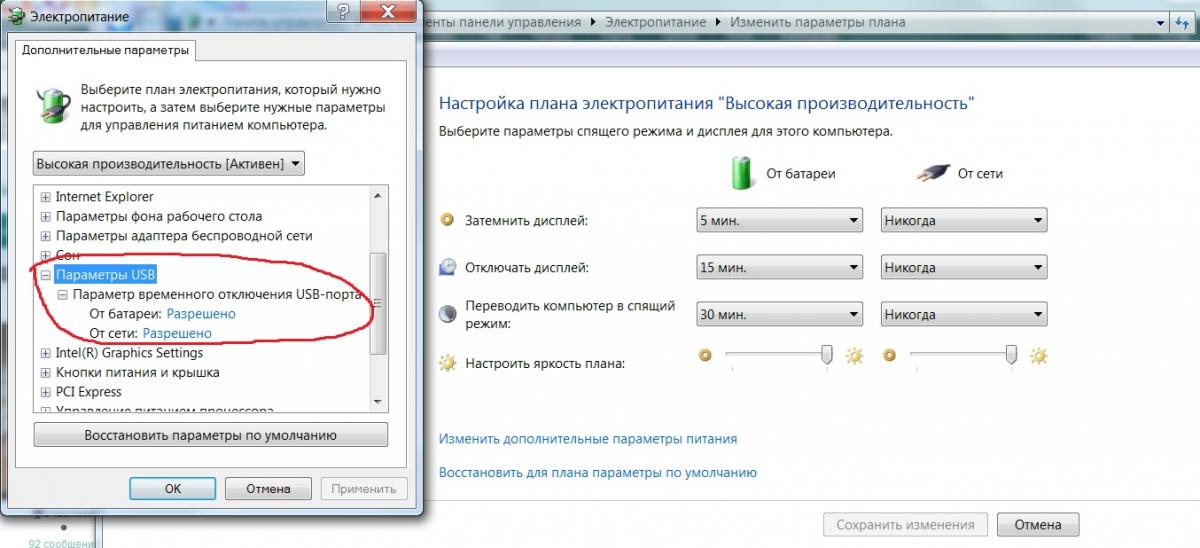Select the Дополнительные параметры tab
Image resolution: width=1200 pixels, height=548 pixels.
[105, 49]
